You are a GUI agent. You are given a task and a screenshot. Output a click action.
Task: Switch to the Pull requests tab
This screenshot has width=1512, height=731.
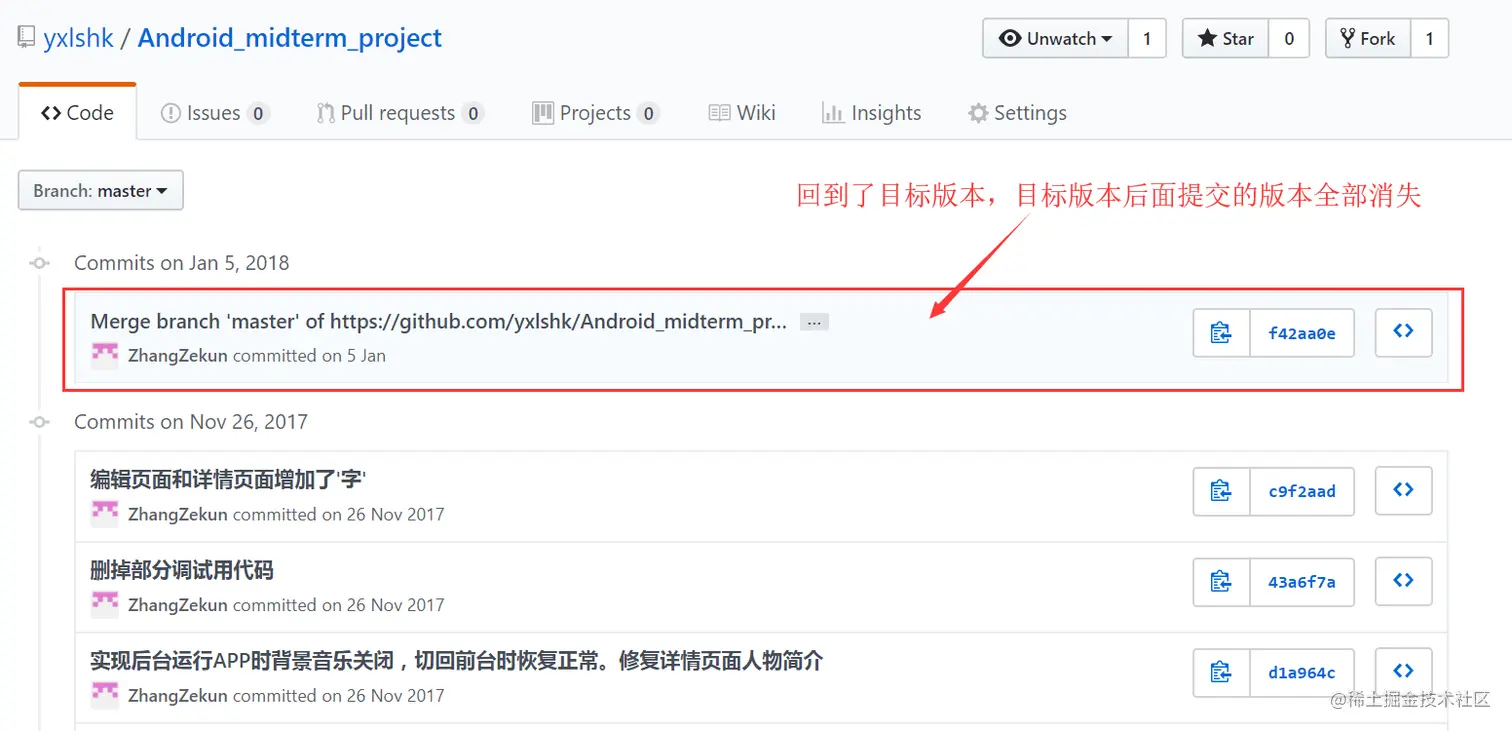tap(400, 113)
